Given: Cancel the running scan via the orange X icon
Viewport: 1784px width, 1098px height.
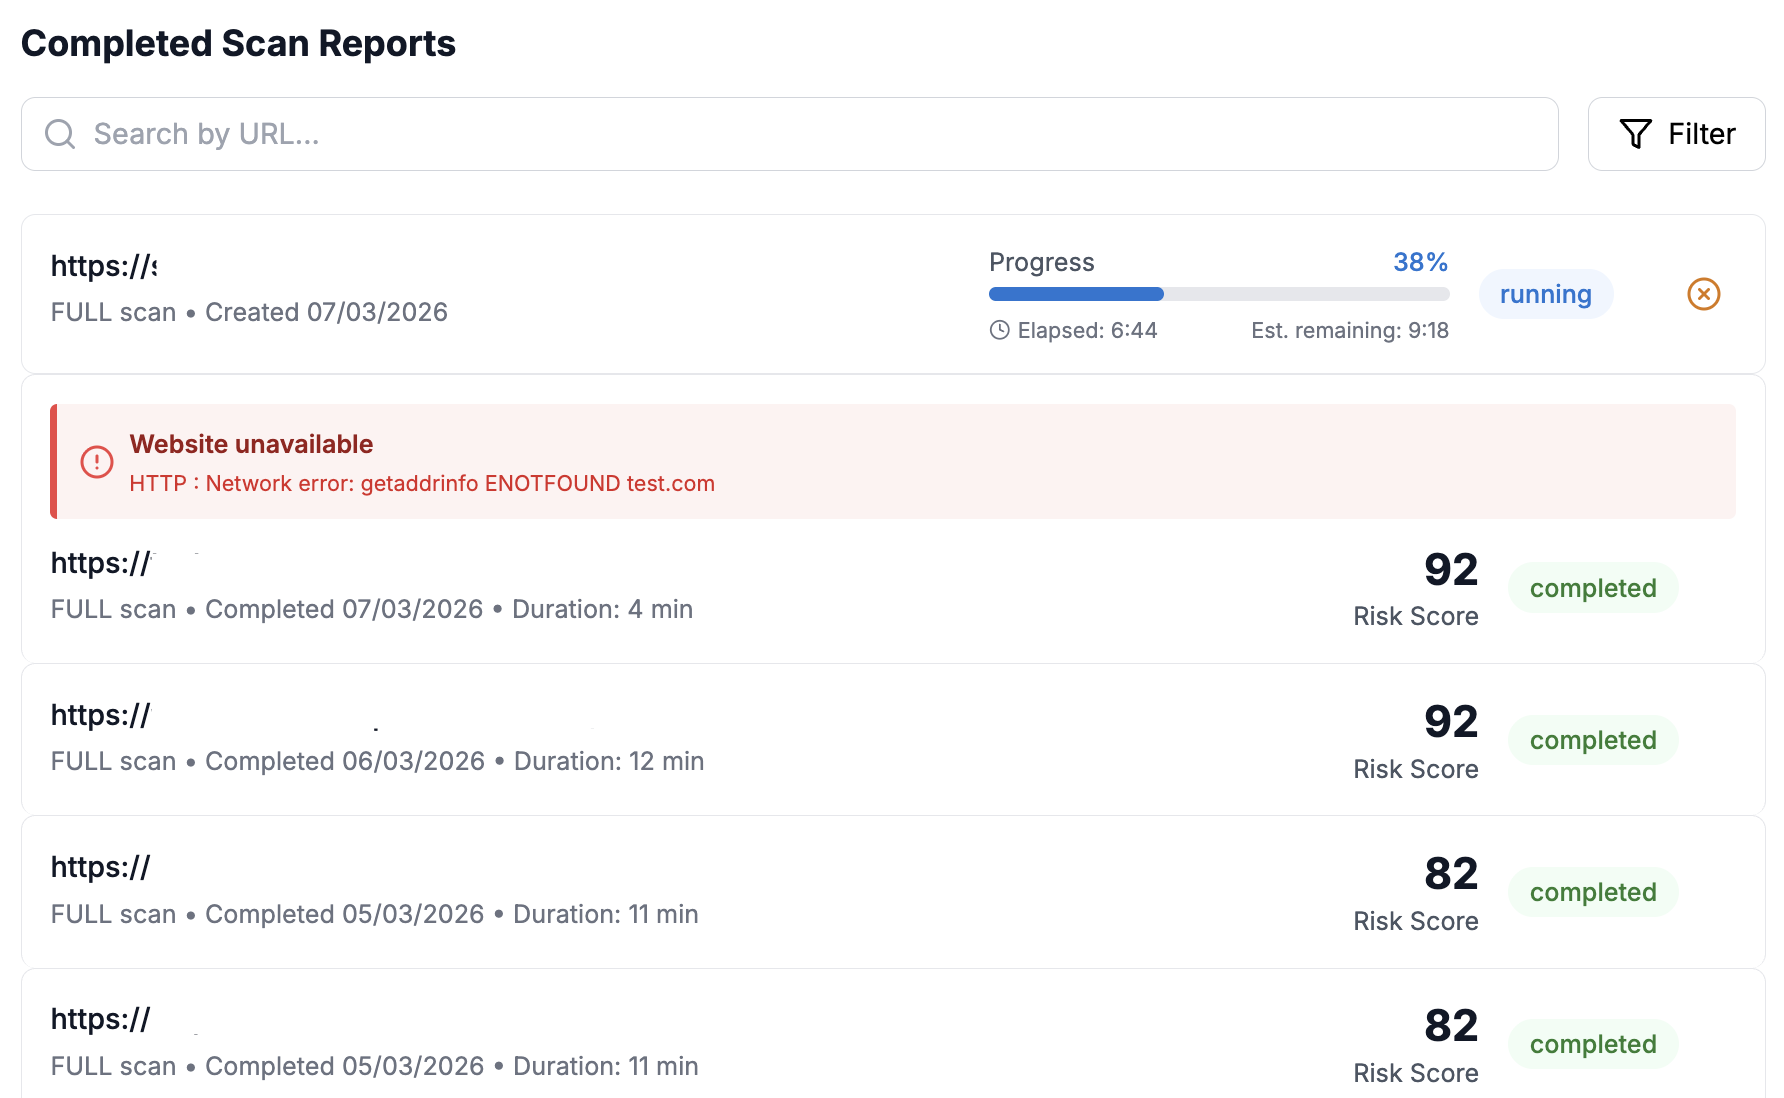Looking at the screenshot, I should (x=1703, y=294).
